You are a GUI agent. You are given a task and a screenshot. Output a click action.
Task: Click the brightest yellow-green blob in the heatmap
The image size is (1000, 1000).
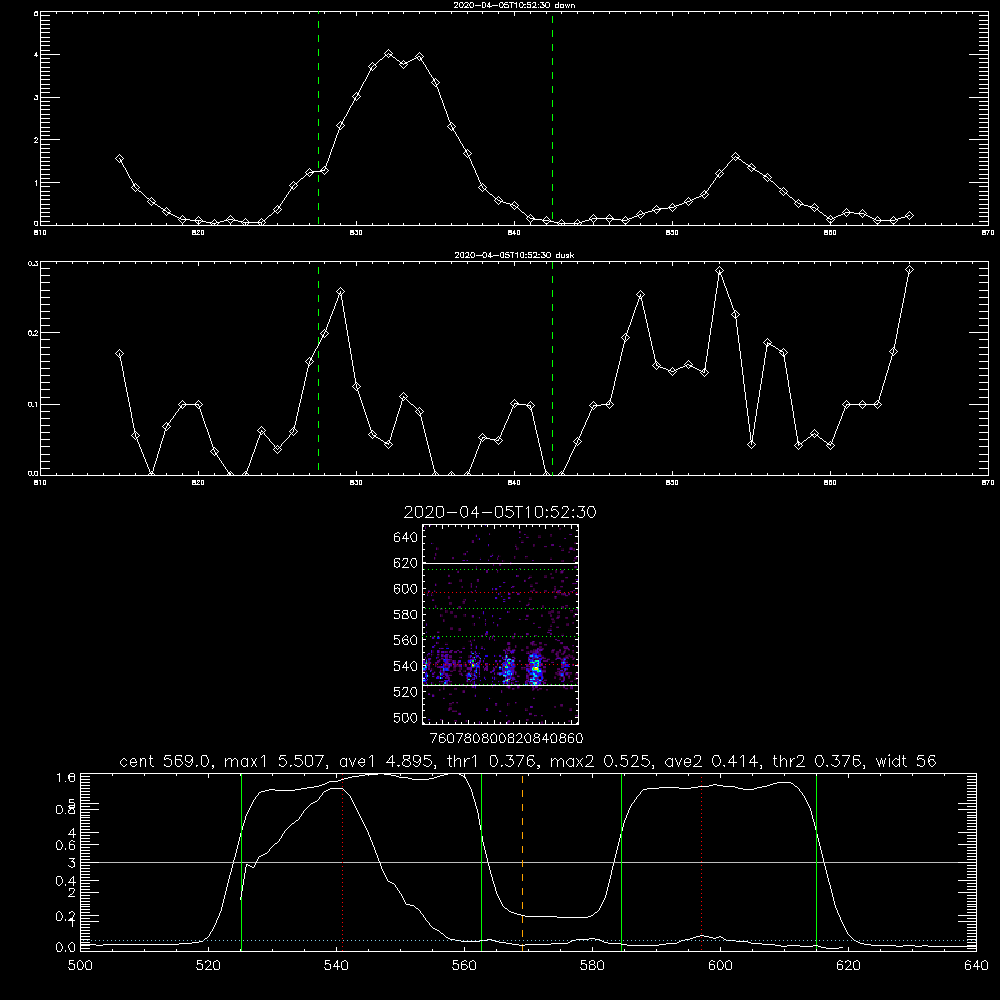coord(536,668)
